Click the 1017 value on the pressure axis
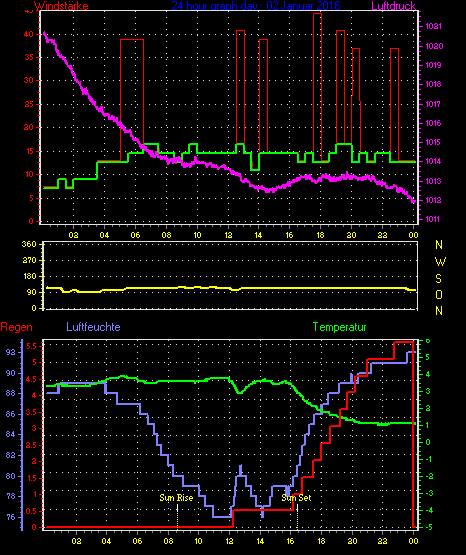Screen dimensions: 466x555 433,104
